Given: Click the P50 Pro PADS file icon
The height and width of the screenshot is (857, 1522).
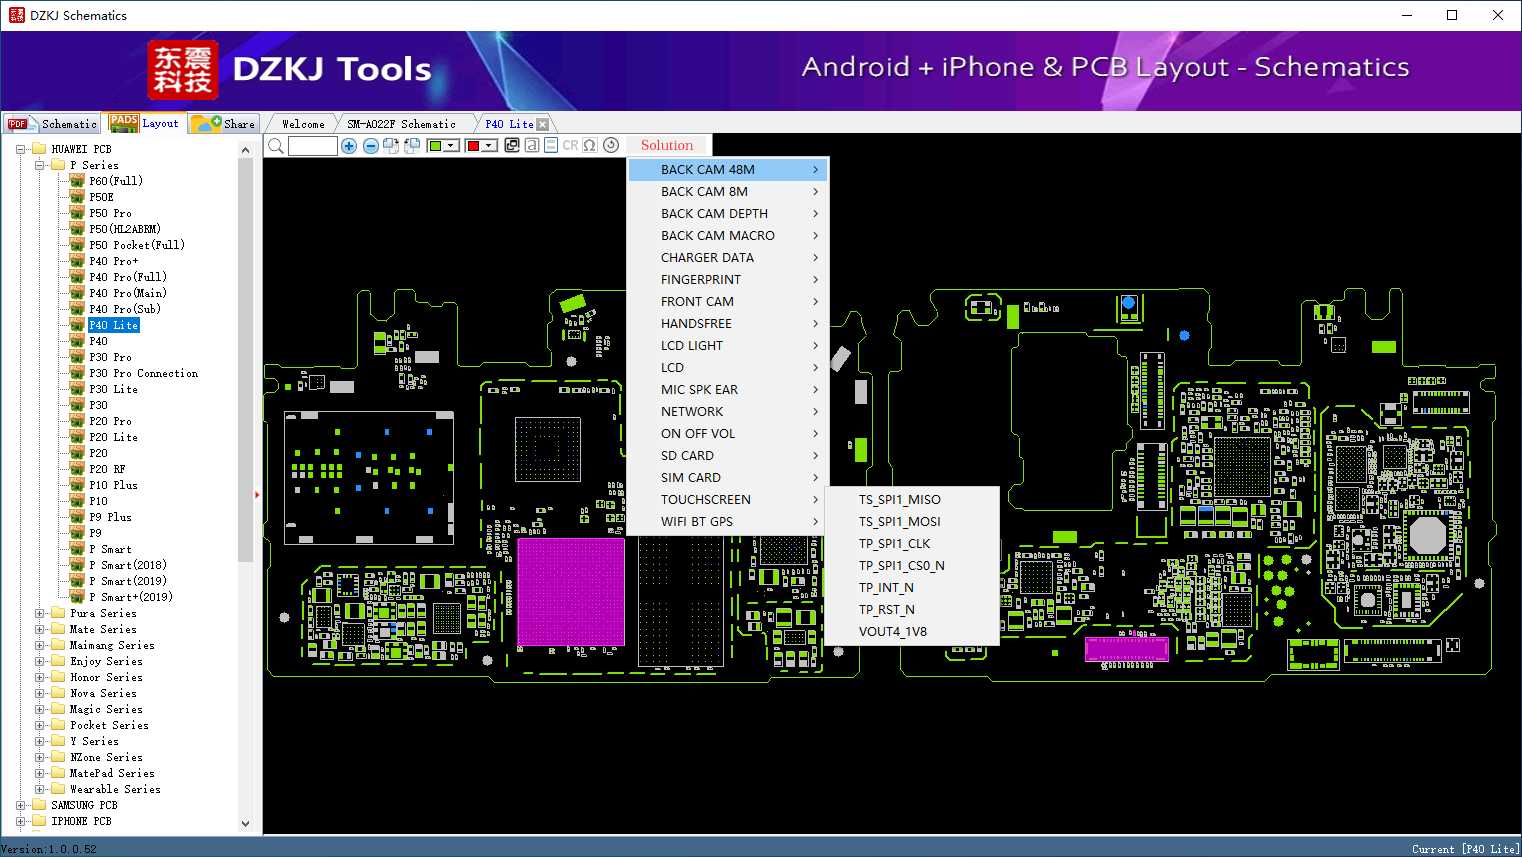Looking at the screenshot, I should pyautogui.click(x=77, y=213).
